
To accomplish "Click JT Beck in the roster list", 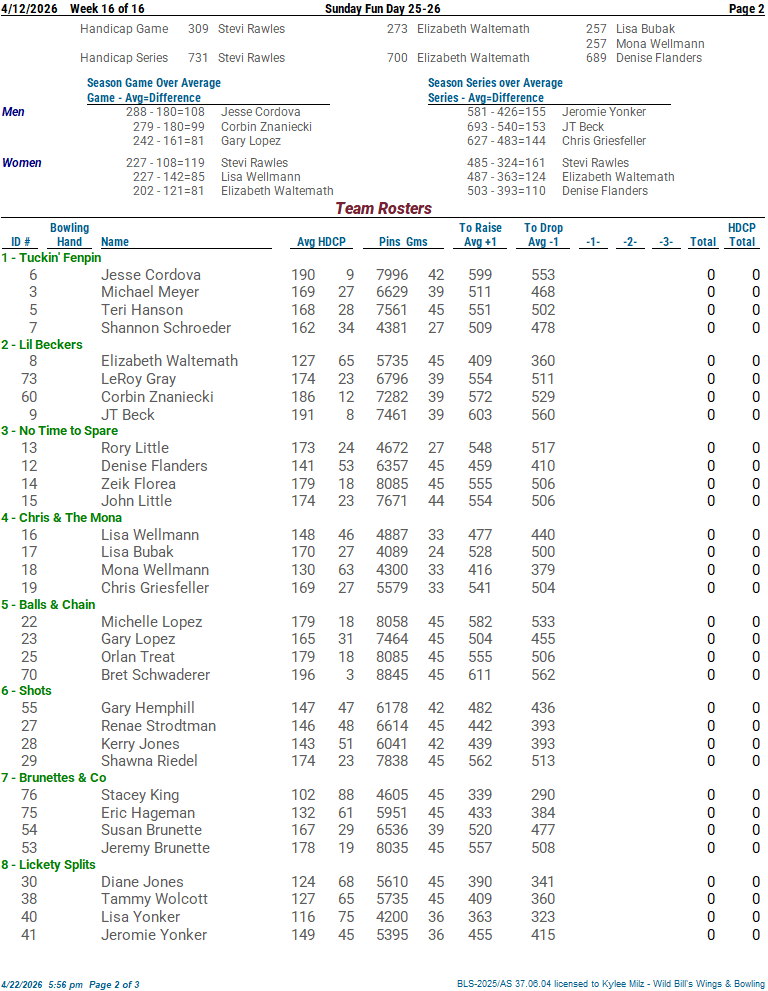I will [128, 415].
